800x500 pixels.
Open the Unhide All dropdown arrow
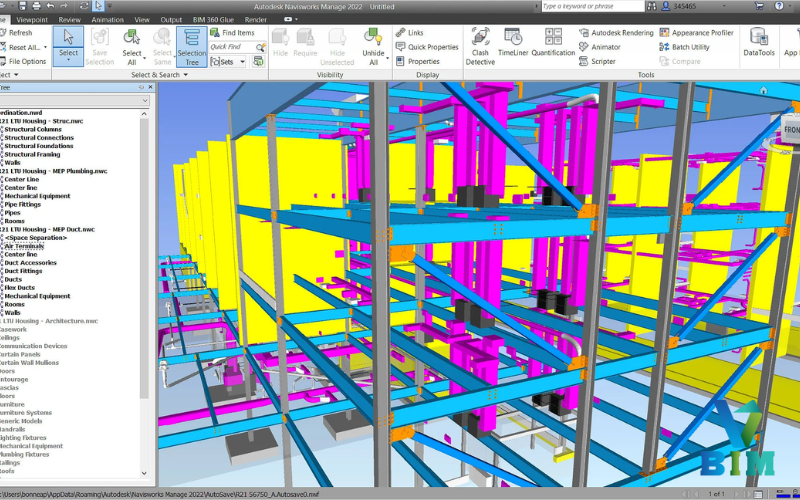point(387,58)
